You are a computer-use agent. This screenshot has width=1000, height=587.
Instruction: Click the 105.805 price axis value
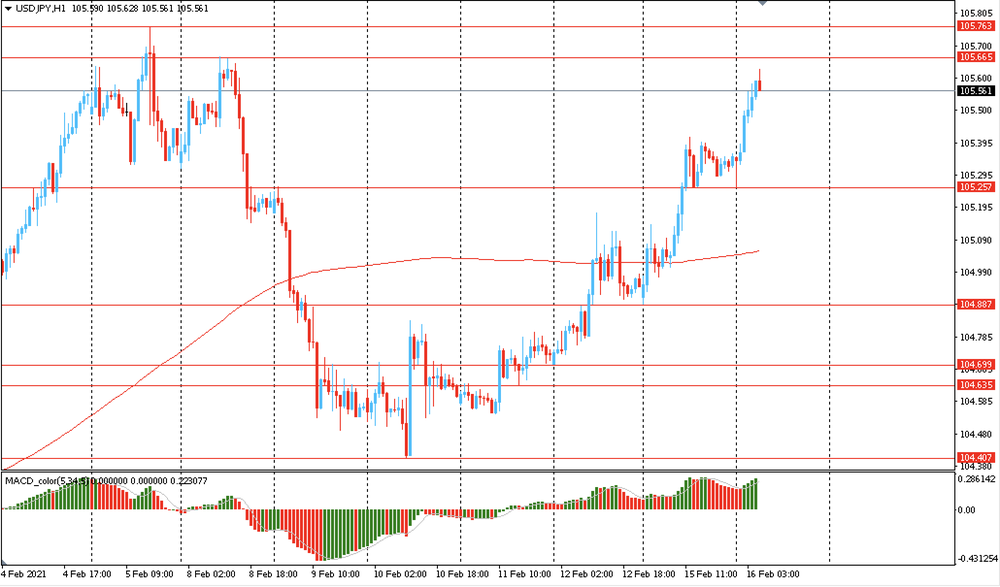pyautogui.click(x=976, y=13)
